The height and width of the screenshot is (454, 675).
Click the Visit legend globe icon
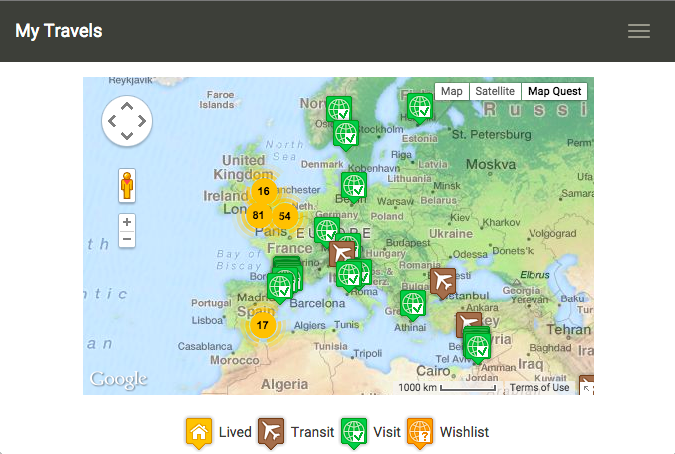coord(354,432)
